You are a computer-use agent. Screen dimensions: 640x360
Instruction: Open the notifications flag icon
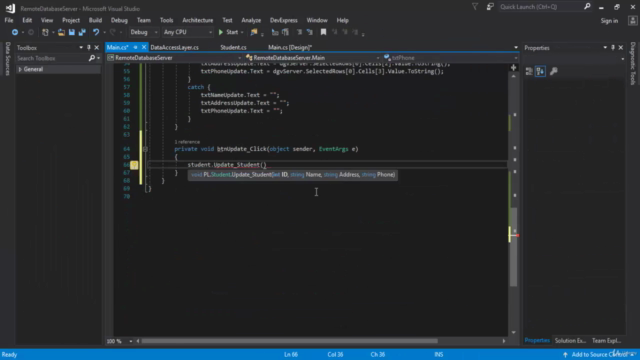475,7
